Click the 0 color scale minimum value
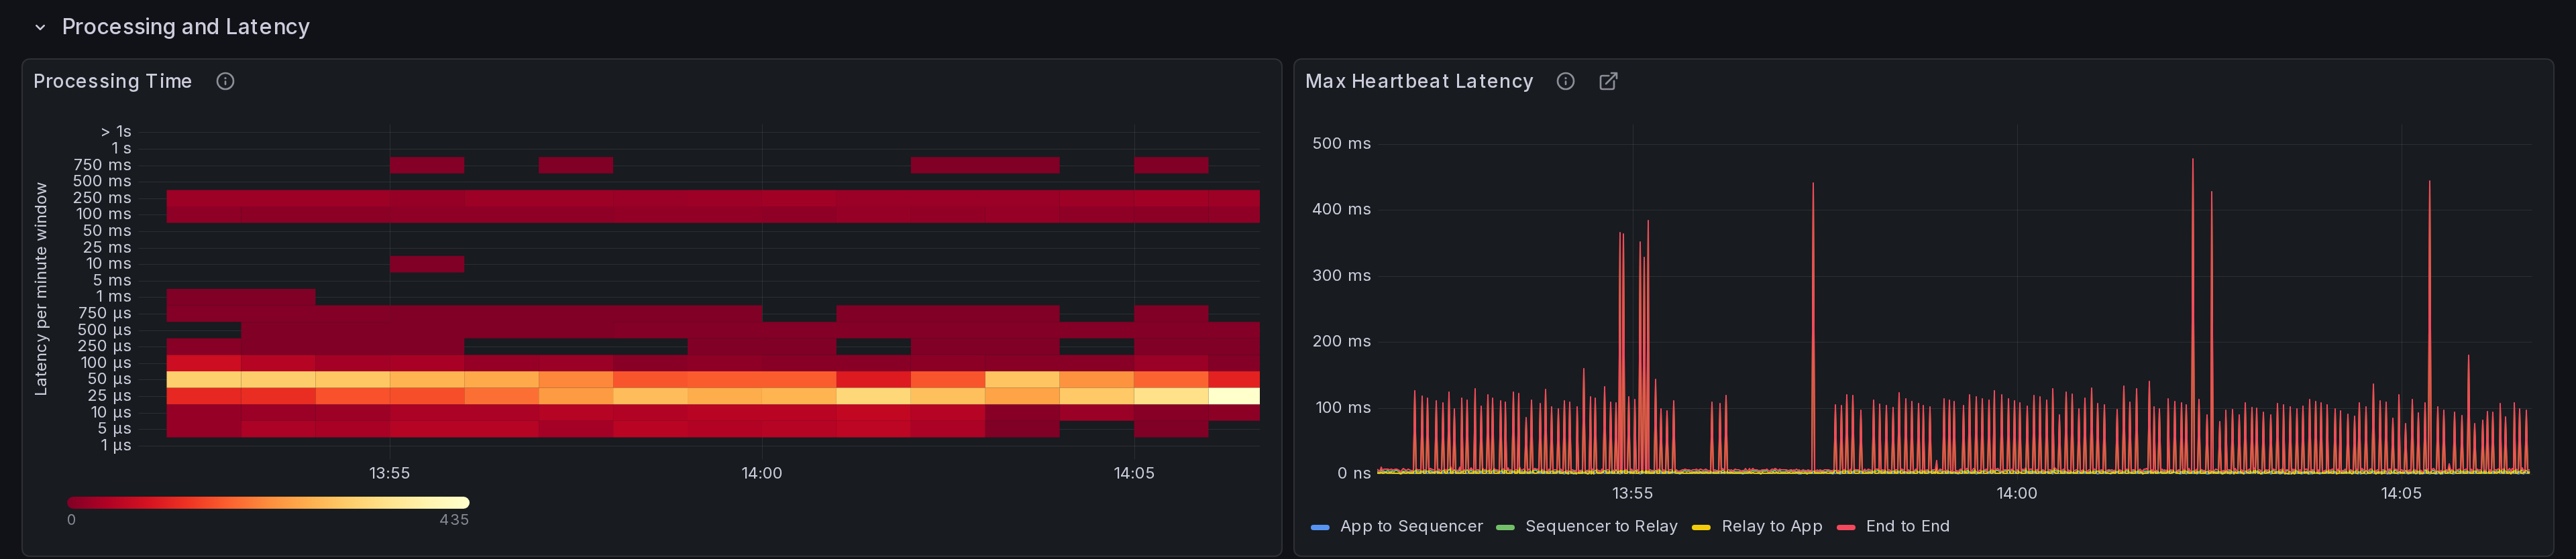The width and height of the screenshot is (2576, 559). click(x=71, y=520)
